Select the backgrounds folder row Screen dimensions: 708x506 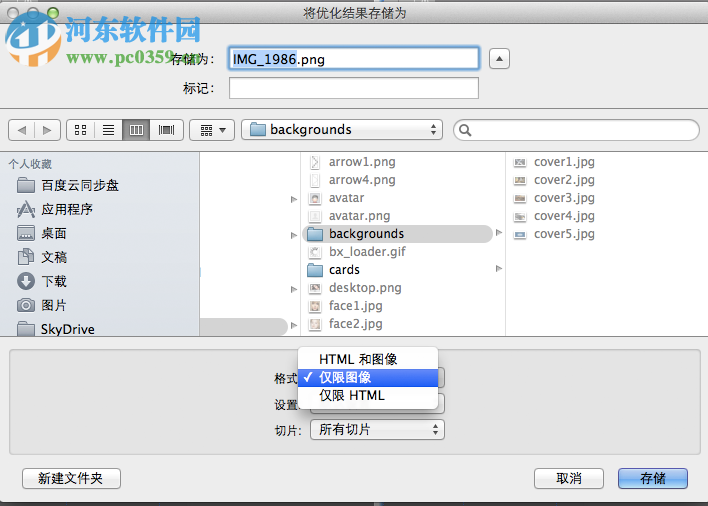(397, 234)
